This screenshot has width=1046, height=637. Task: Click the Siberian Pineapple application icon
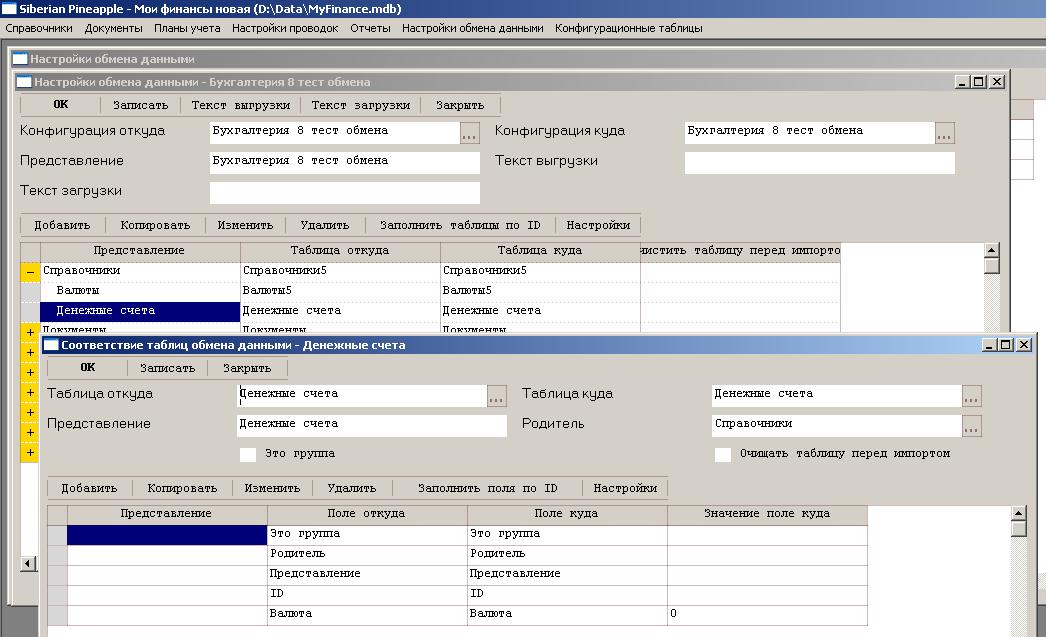(10, 7)
